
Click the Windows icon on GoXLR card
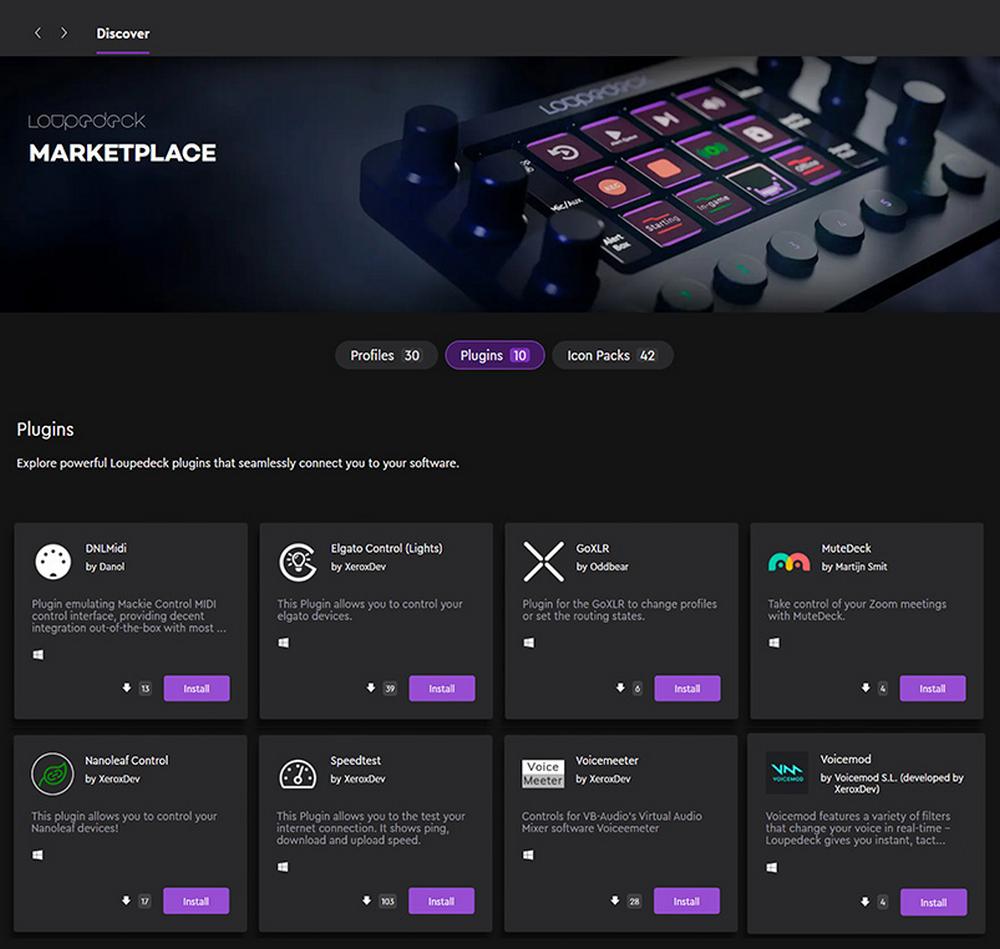[529, 642]
